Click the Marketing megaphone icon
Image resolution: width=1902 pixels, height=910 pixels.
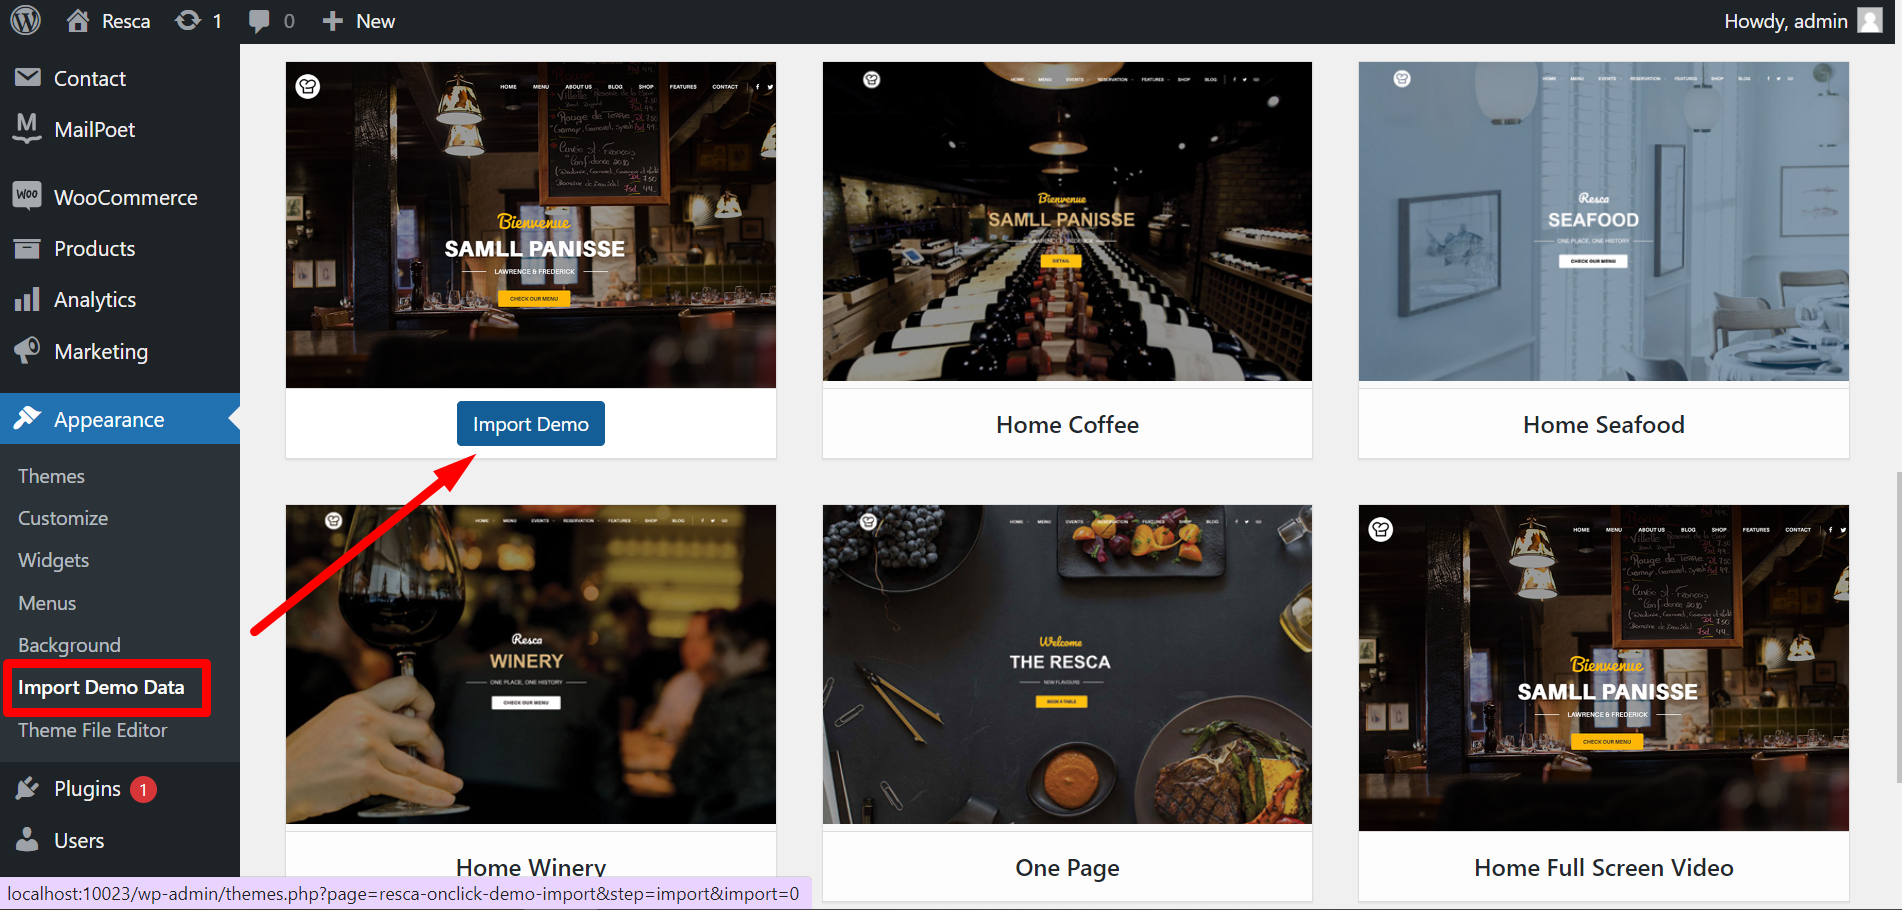point(27,350)
